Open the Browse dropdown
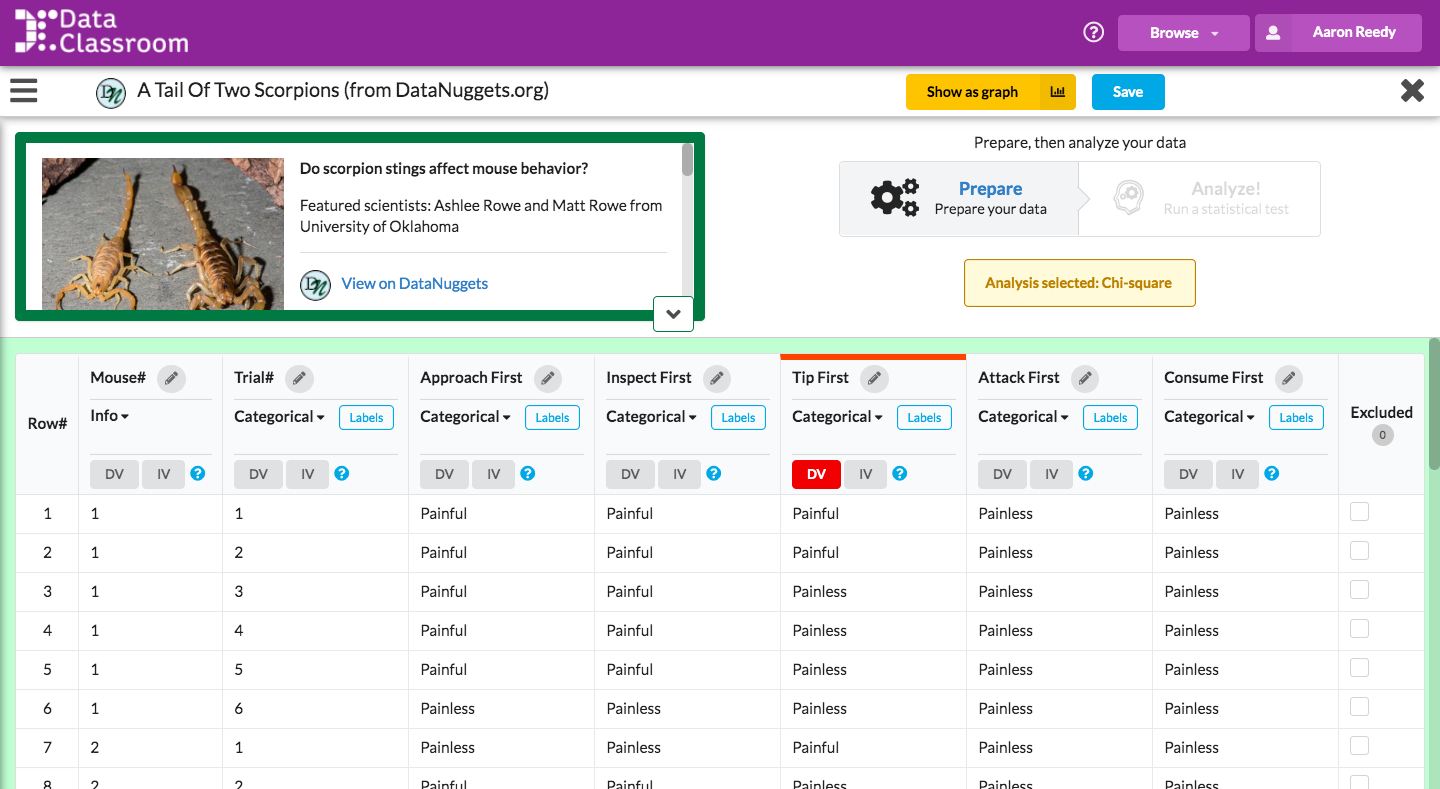The height and width of the screenshot is (789, 1440). pos(1183,31)
